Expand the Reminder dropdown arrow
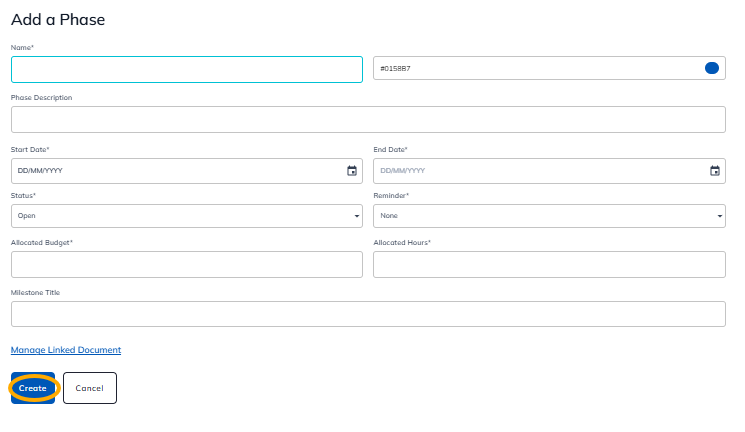The height and width of the screenshot is (432, 745). pyautogui.click(x=720, y=216)
